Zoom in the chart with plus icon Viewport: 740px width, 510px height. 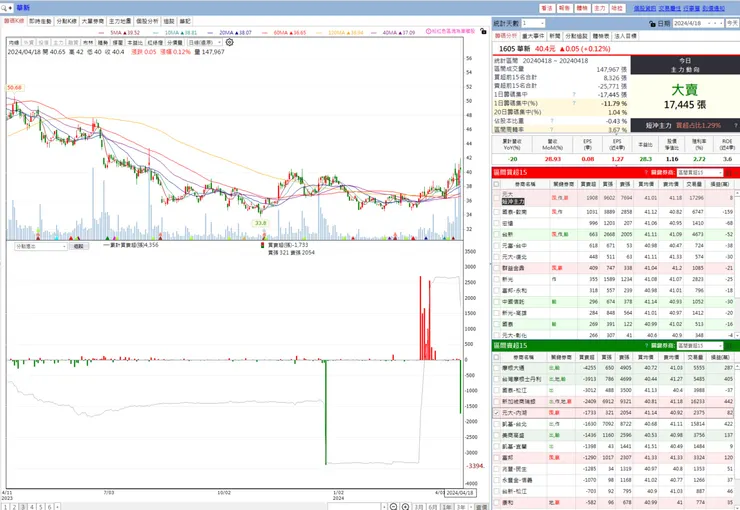point(405,506)
